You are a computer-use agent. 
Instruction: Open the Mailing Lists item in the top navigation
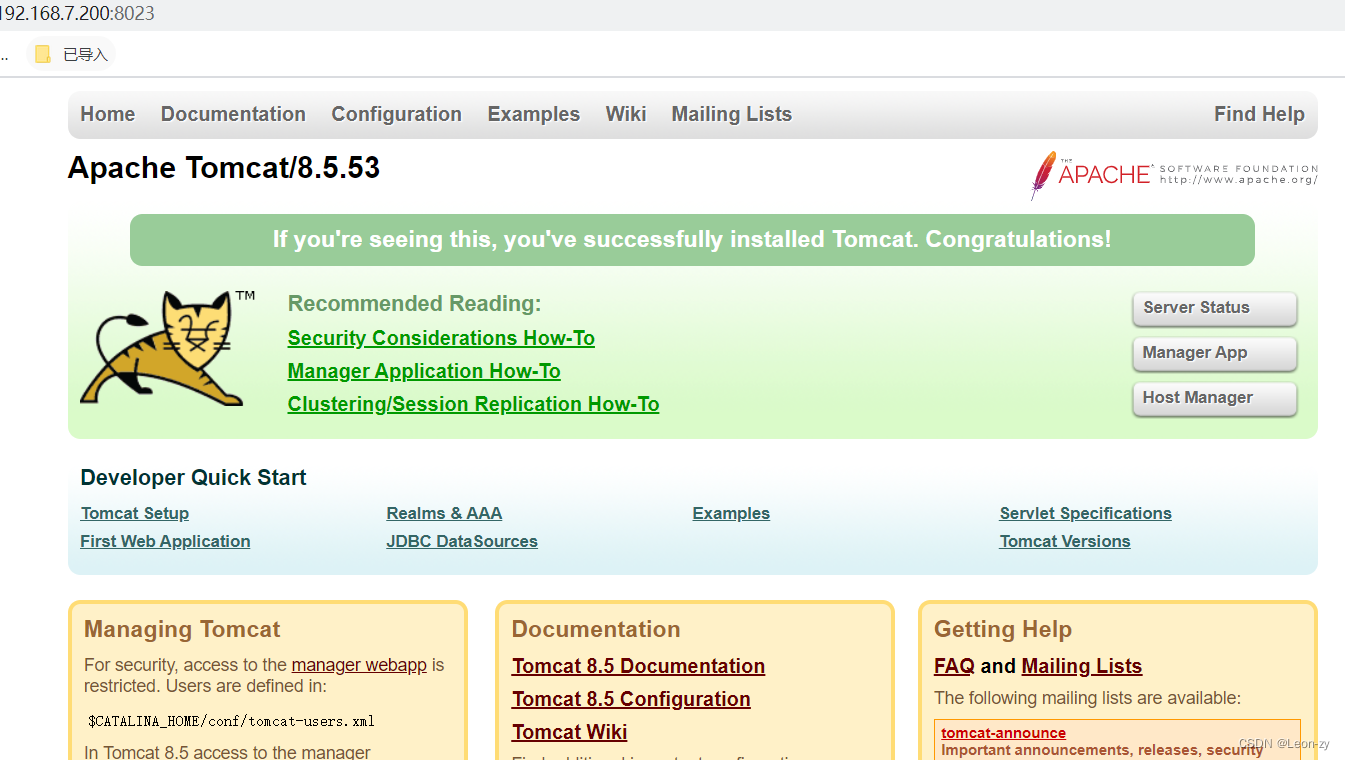(732, 114)
